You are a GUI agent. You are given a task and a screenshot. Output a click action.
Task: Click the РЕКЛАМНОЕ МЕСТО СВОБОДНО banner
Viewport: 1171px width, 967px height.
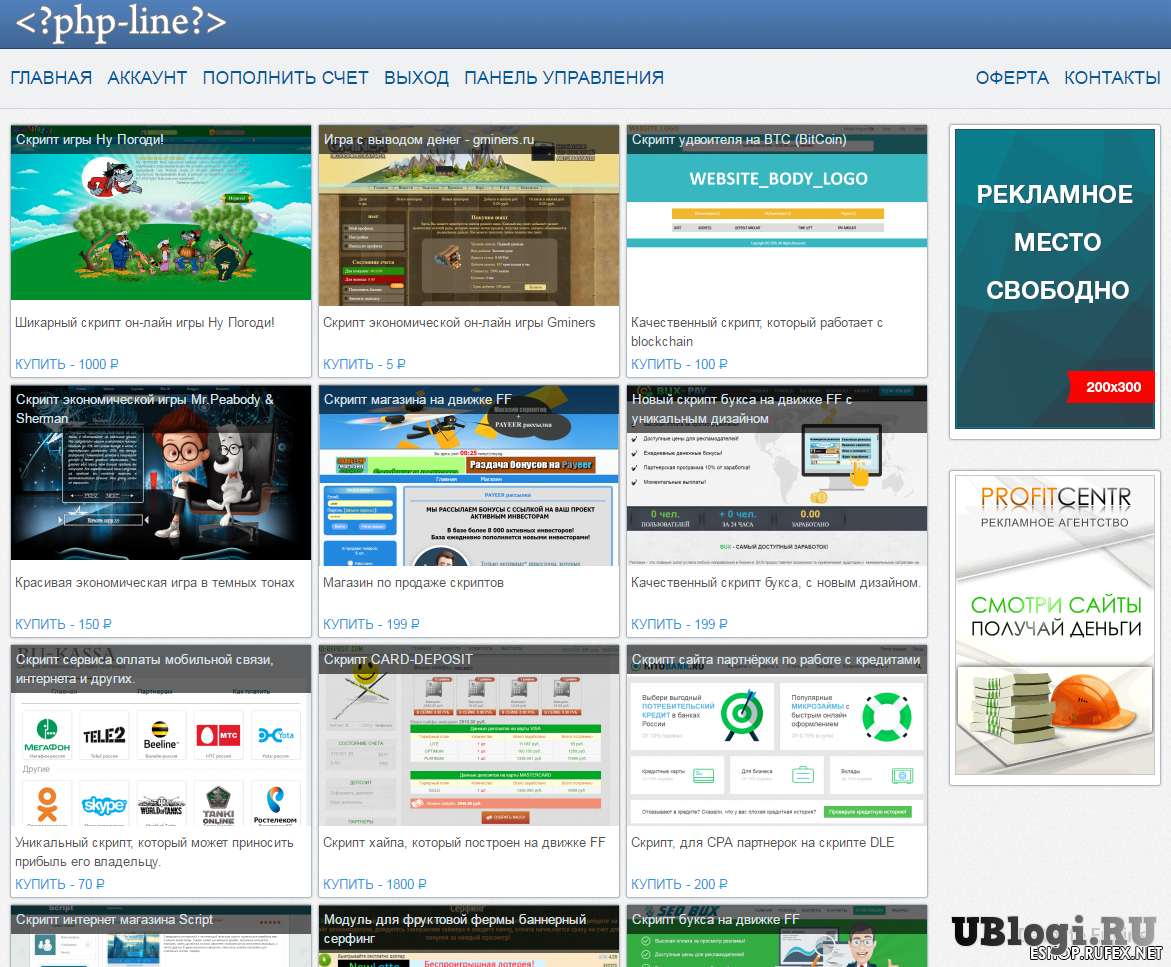1055,282
